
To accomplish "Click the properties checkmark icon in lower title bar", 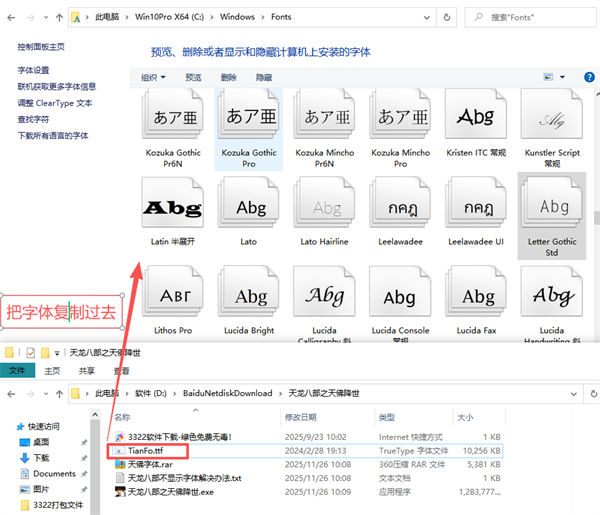I will [x=31, y=353].
